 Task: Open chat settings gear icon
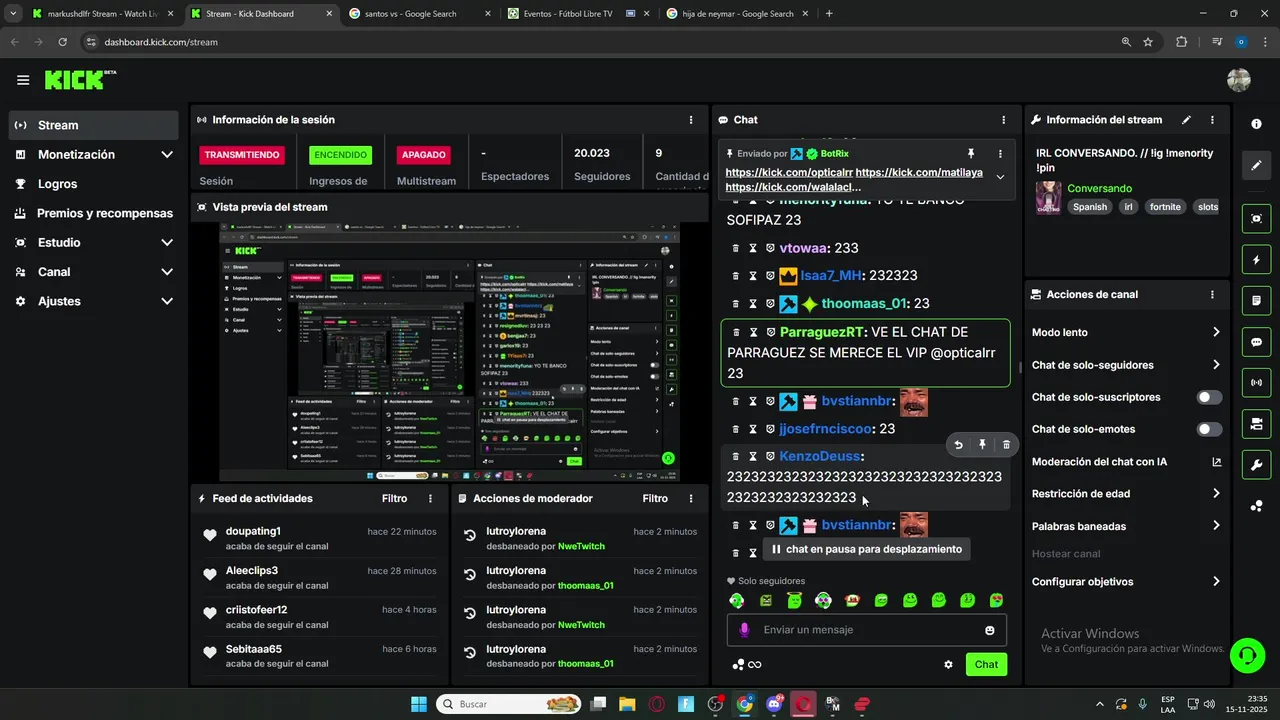pyautogui.click(x=948, y=664)
